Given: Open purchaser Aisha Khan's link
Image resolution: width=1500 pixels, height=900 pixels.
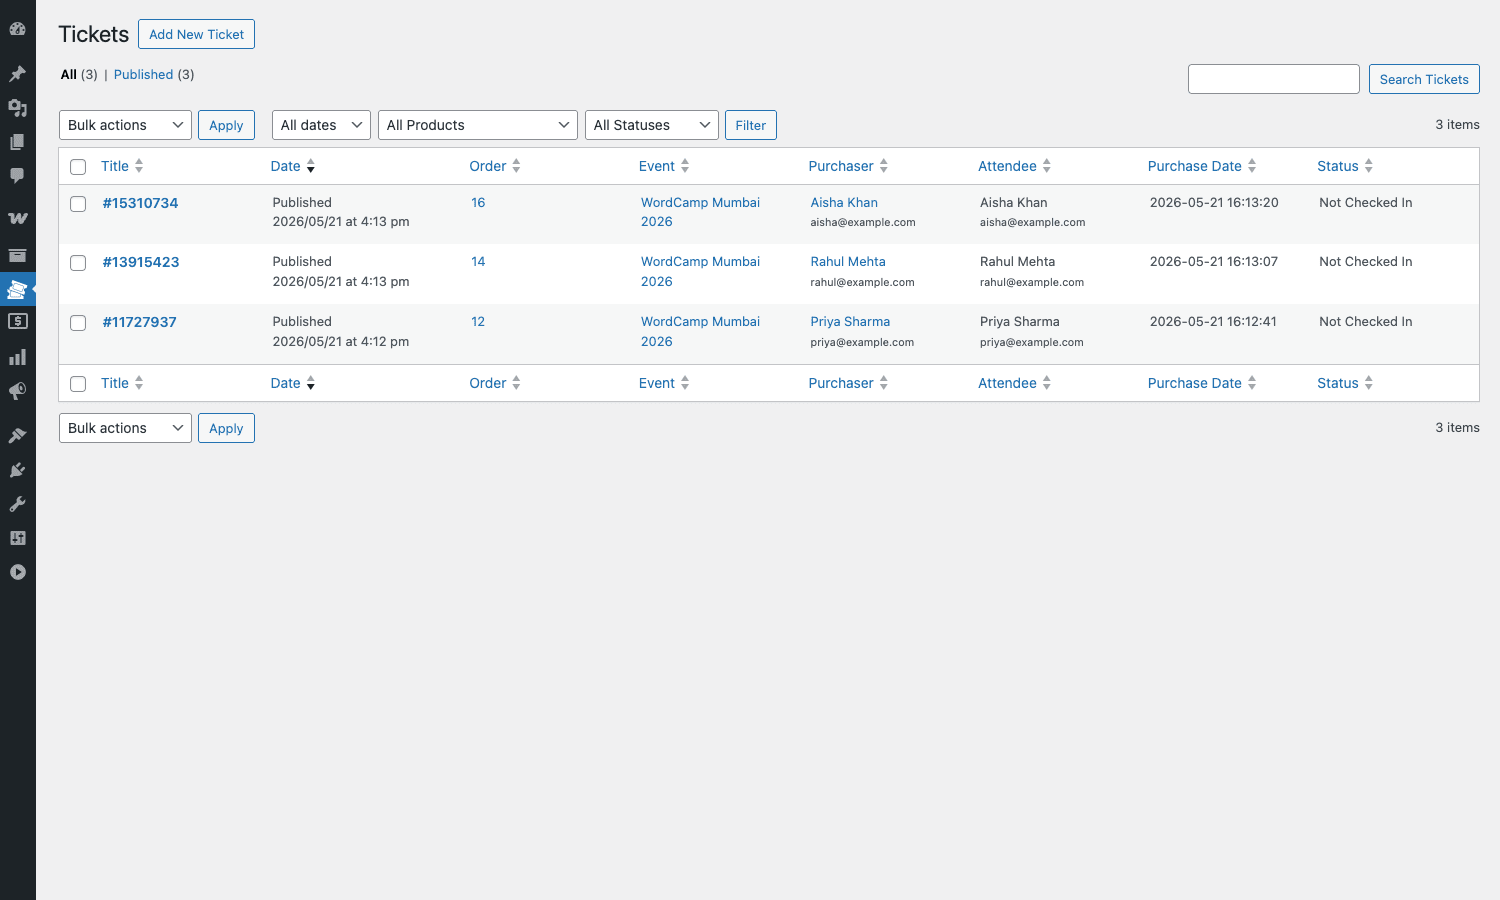Looking at the screenshot, I should (844, 203).
